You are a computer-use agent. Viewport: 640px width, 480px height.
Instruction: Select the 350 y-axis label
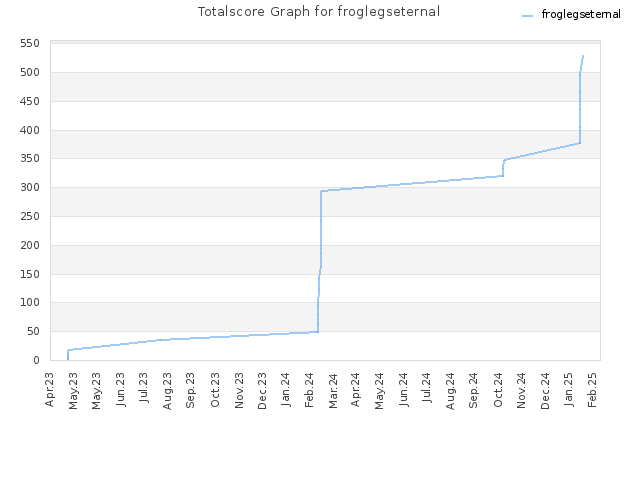[x=30, y=158]
